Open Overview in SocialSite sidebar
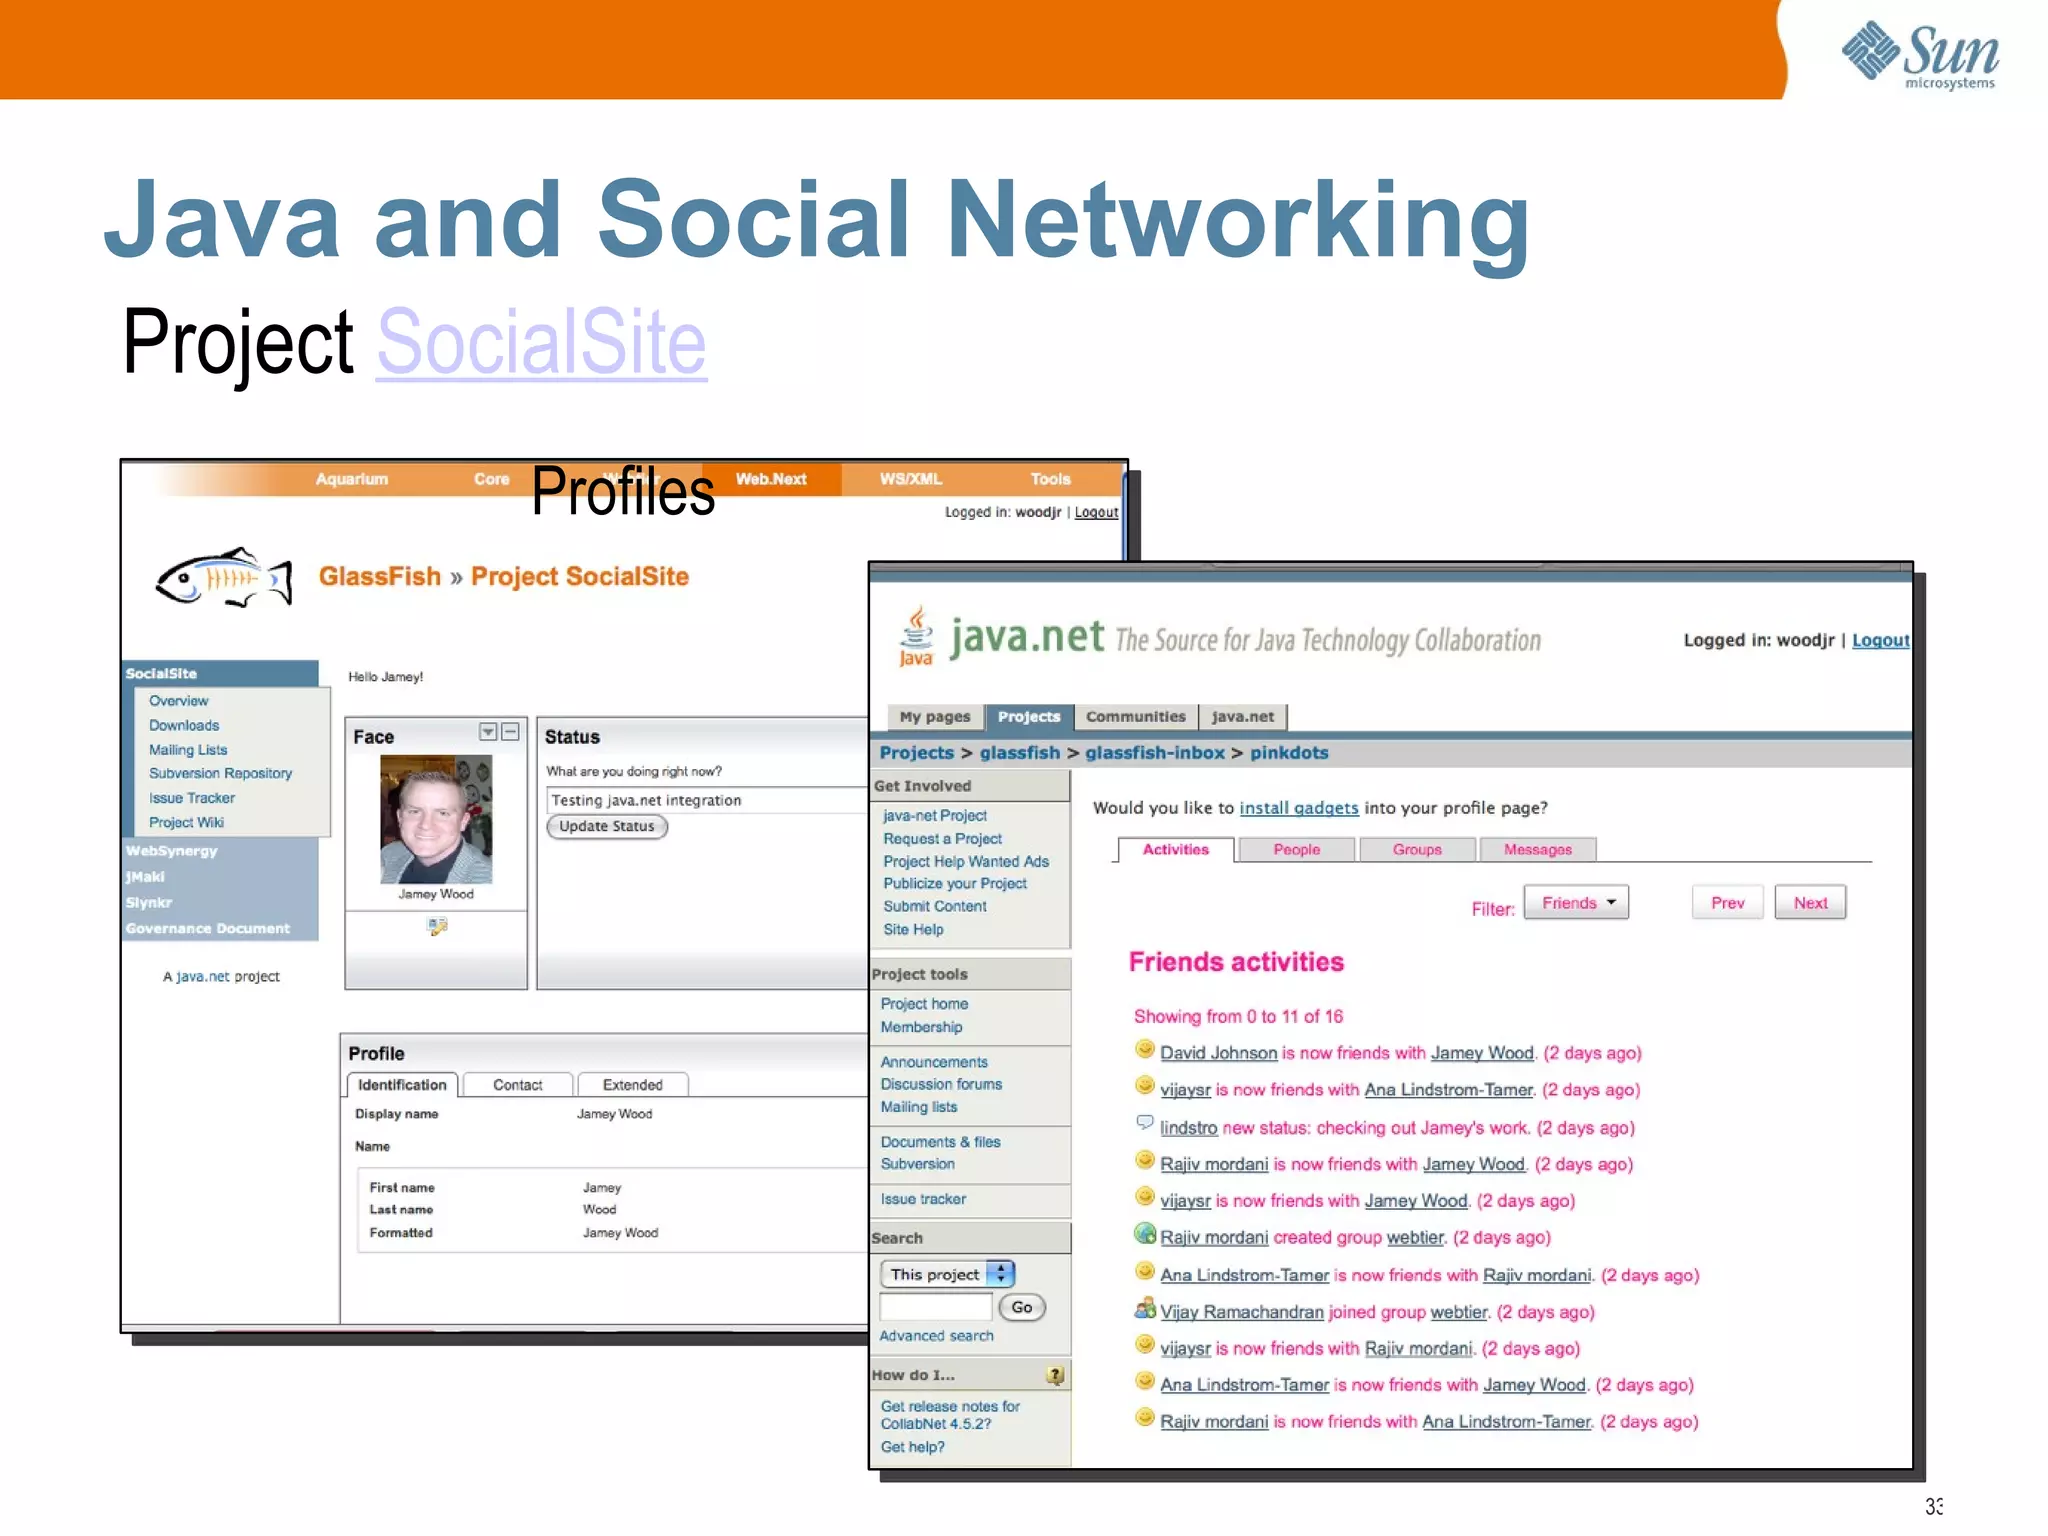 pos(178,701)
